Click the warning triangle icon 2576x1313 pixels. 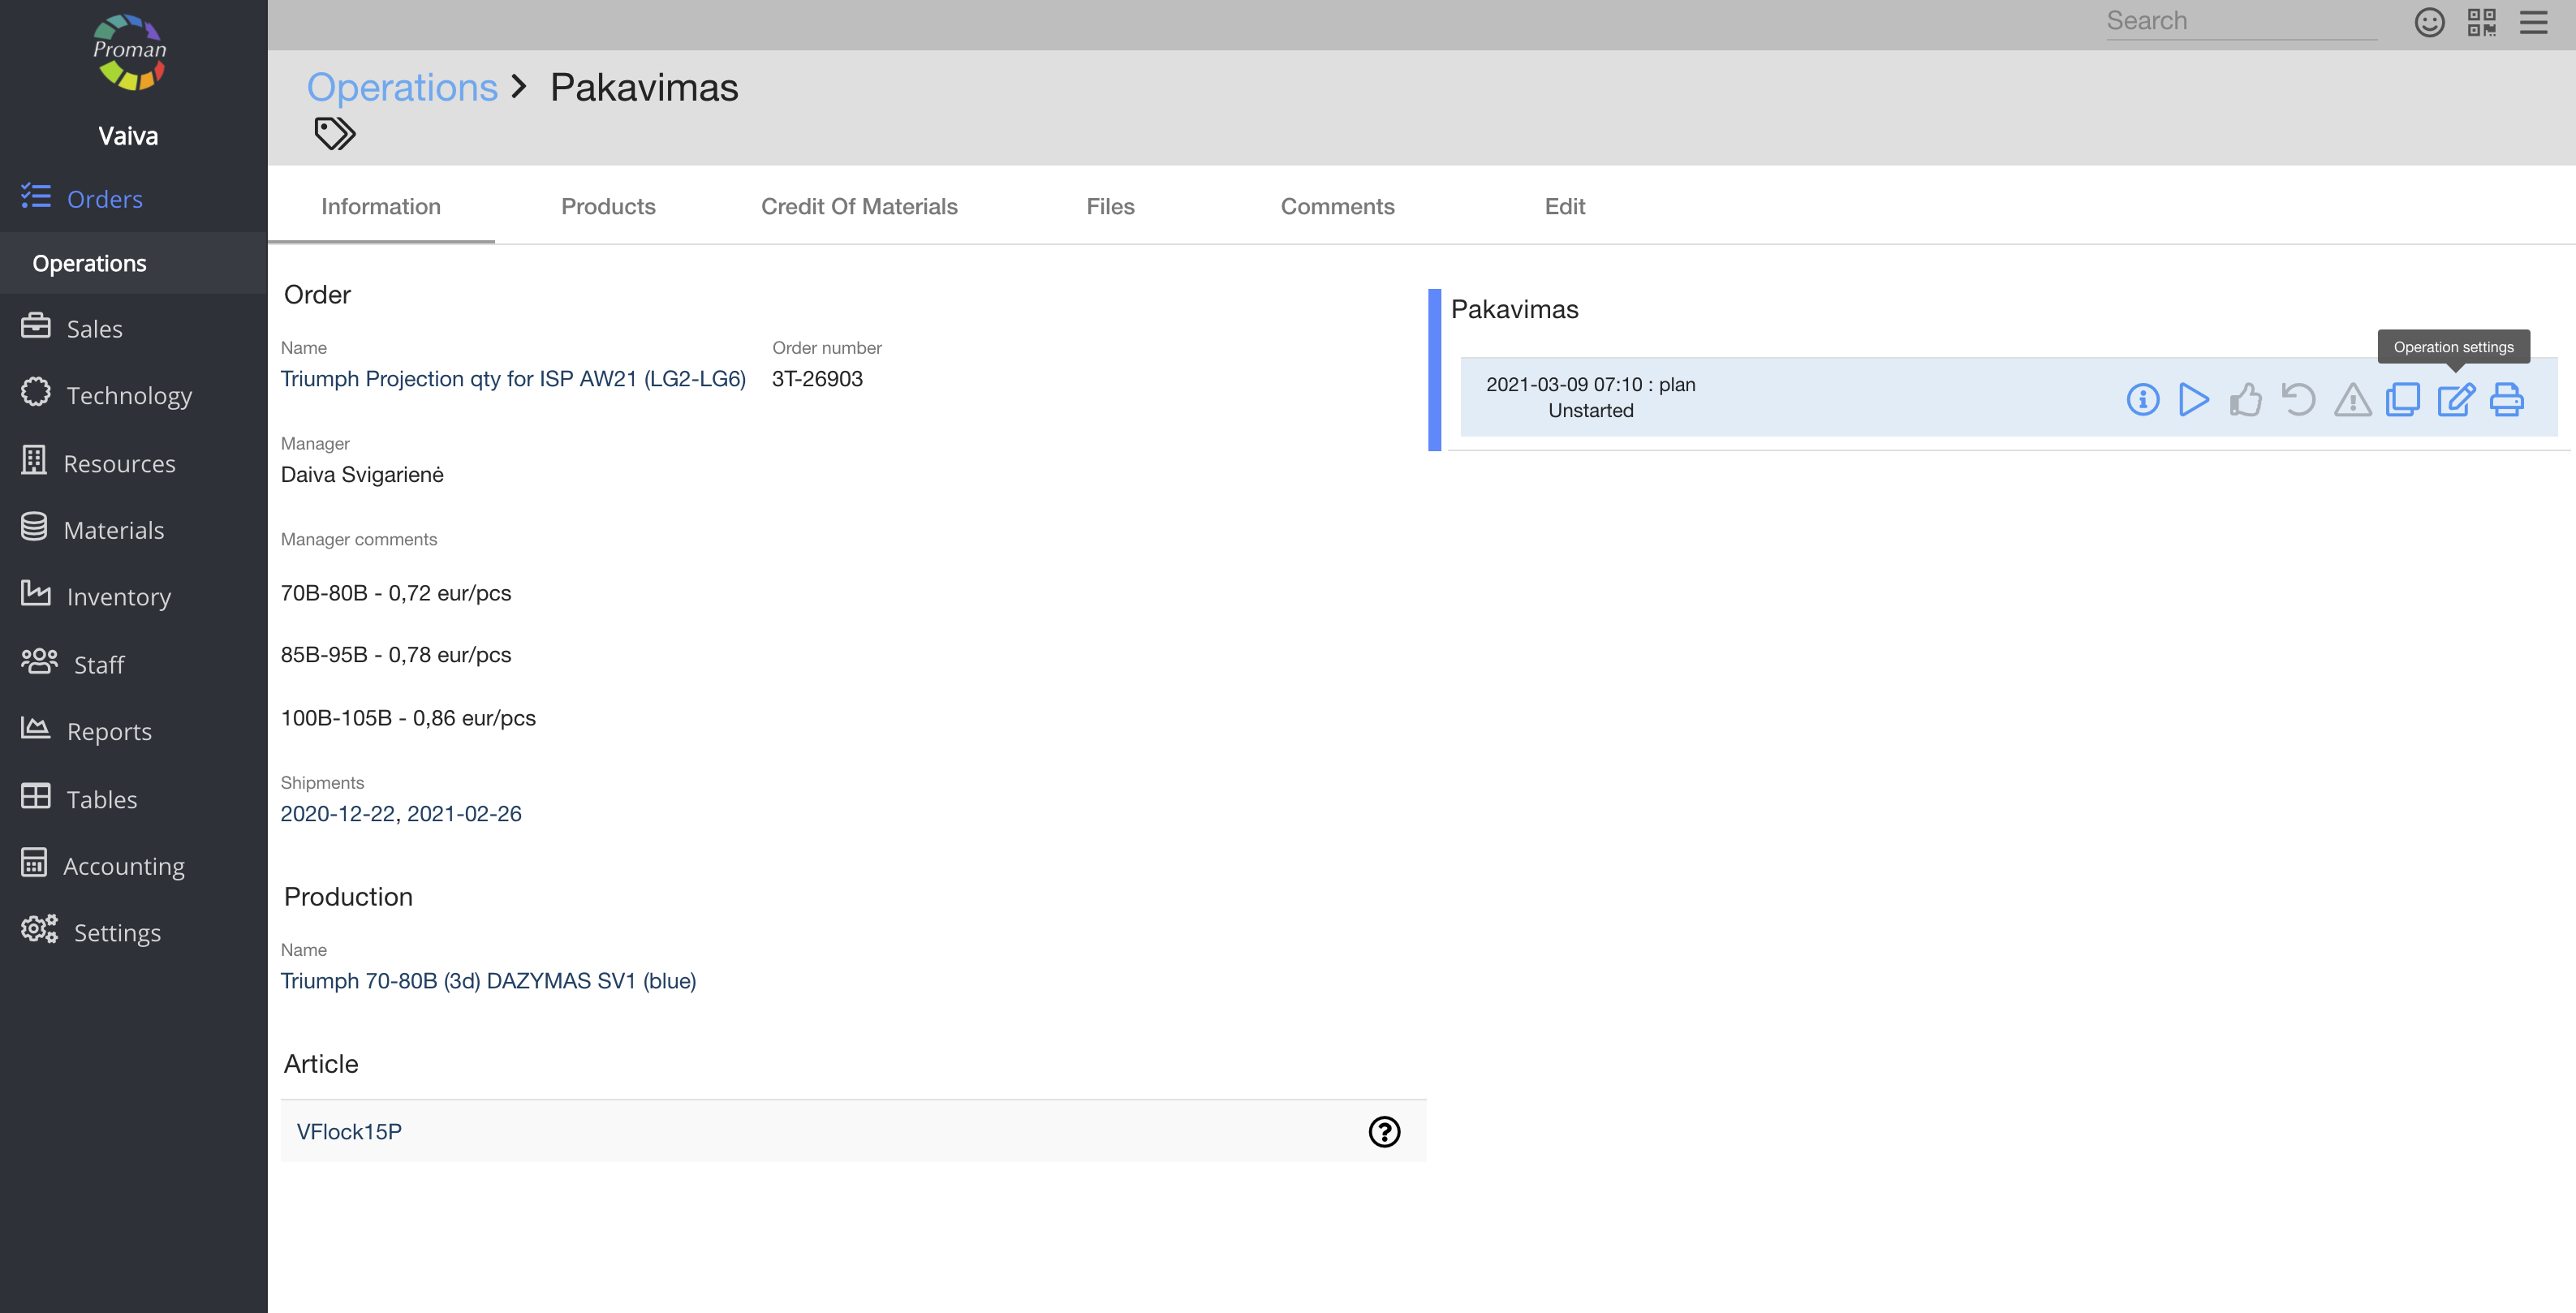[2352, 399]
